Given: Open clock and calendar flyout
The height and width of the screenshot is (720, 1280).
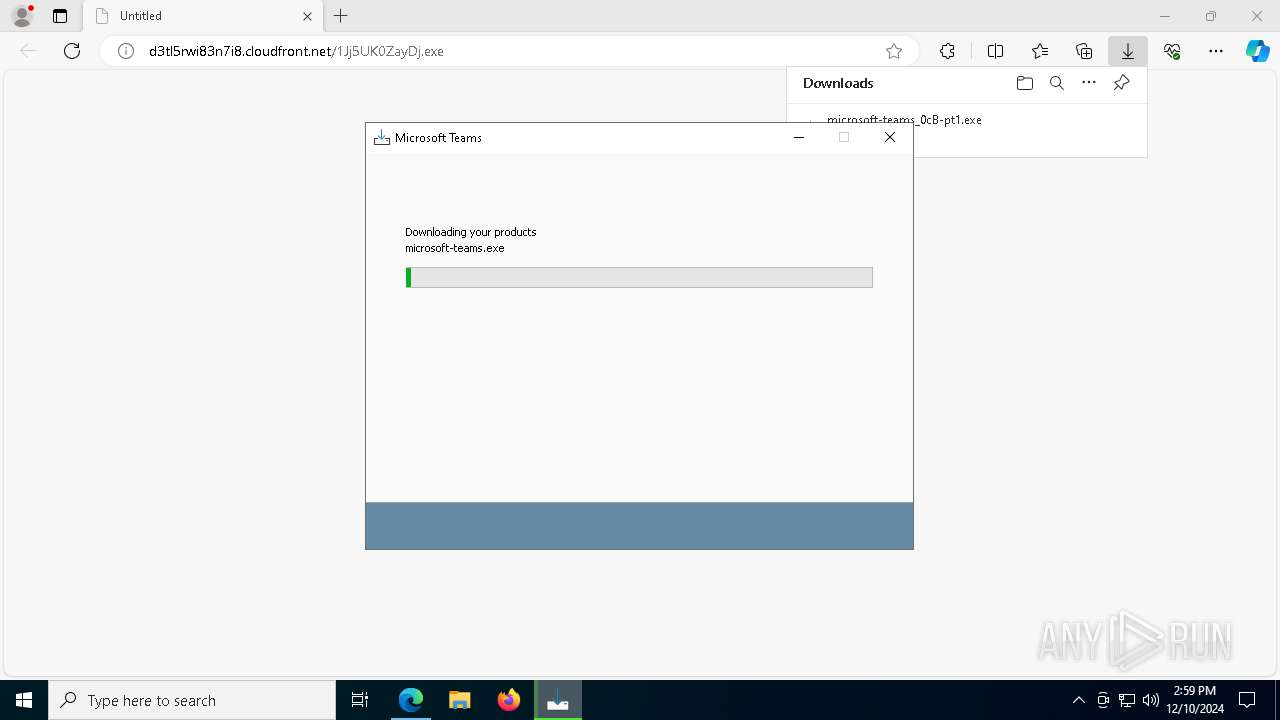Looking at the screenshot, I should pos(1195,700).
